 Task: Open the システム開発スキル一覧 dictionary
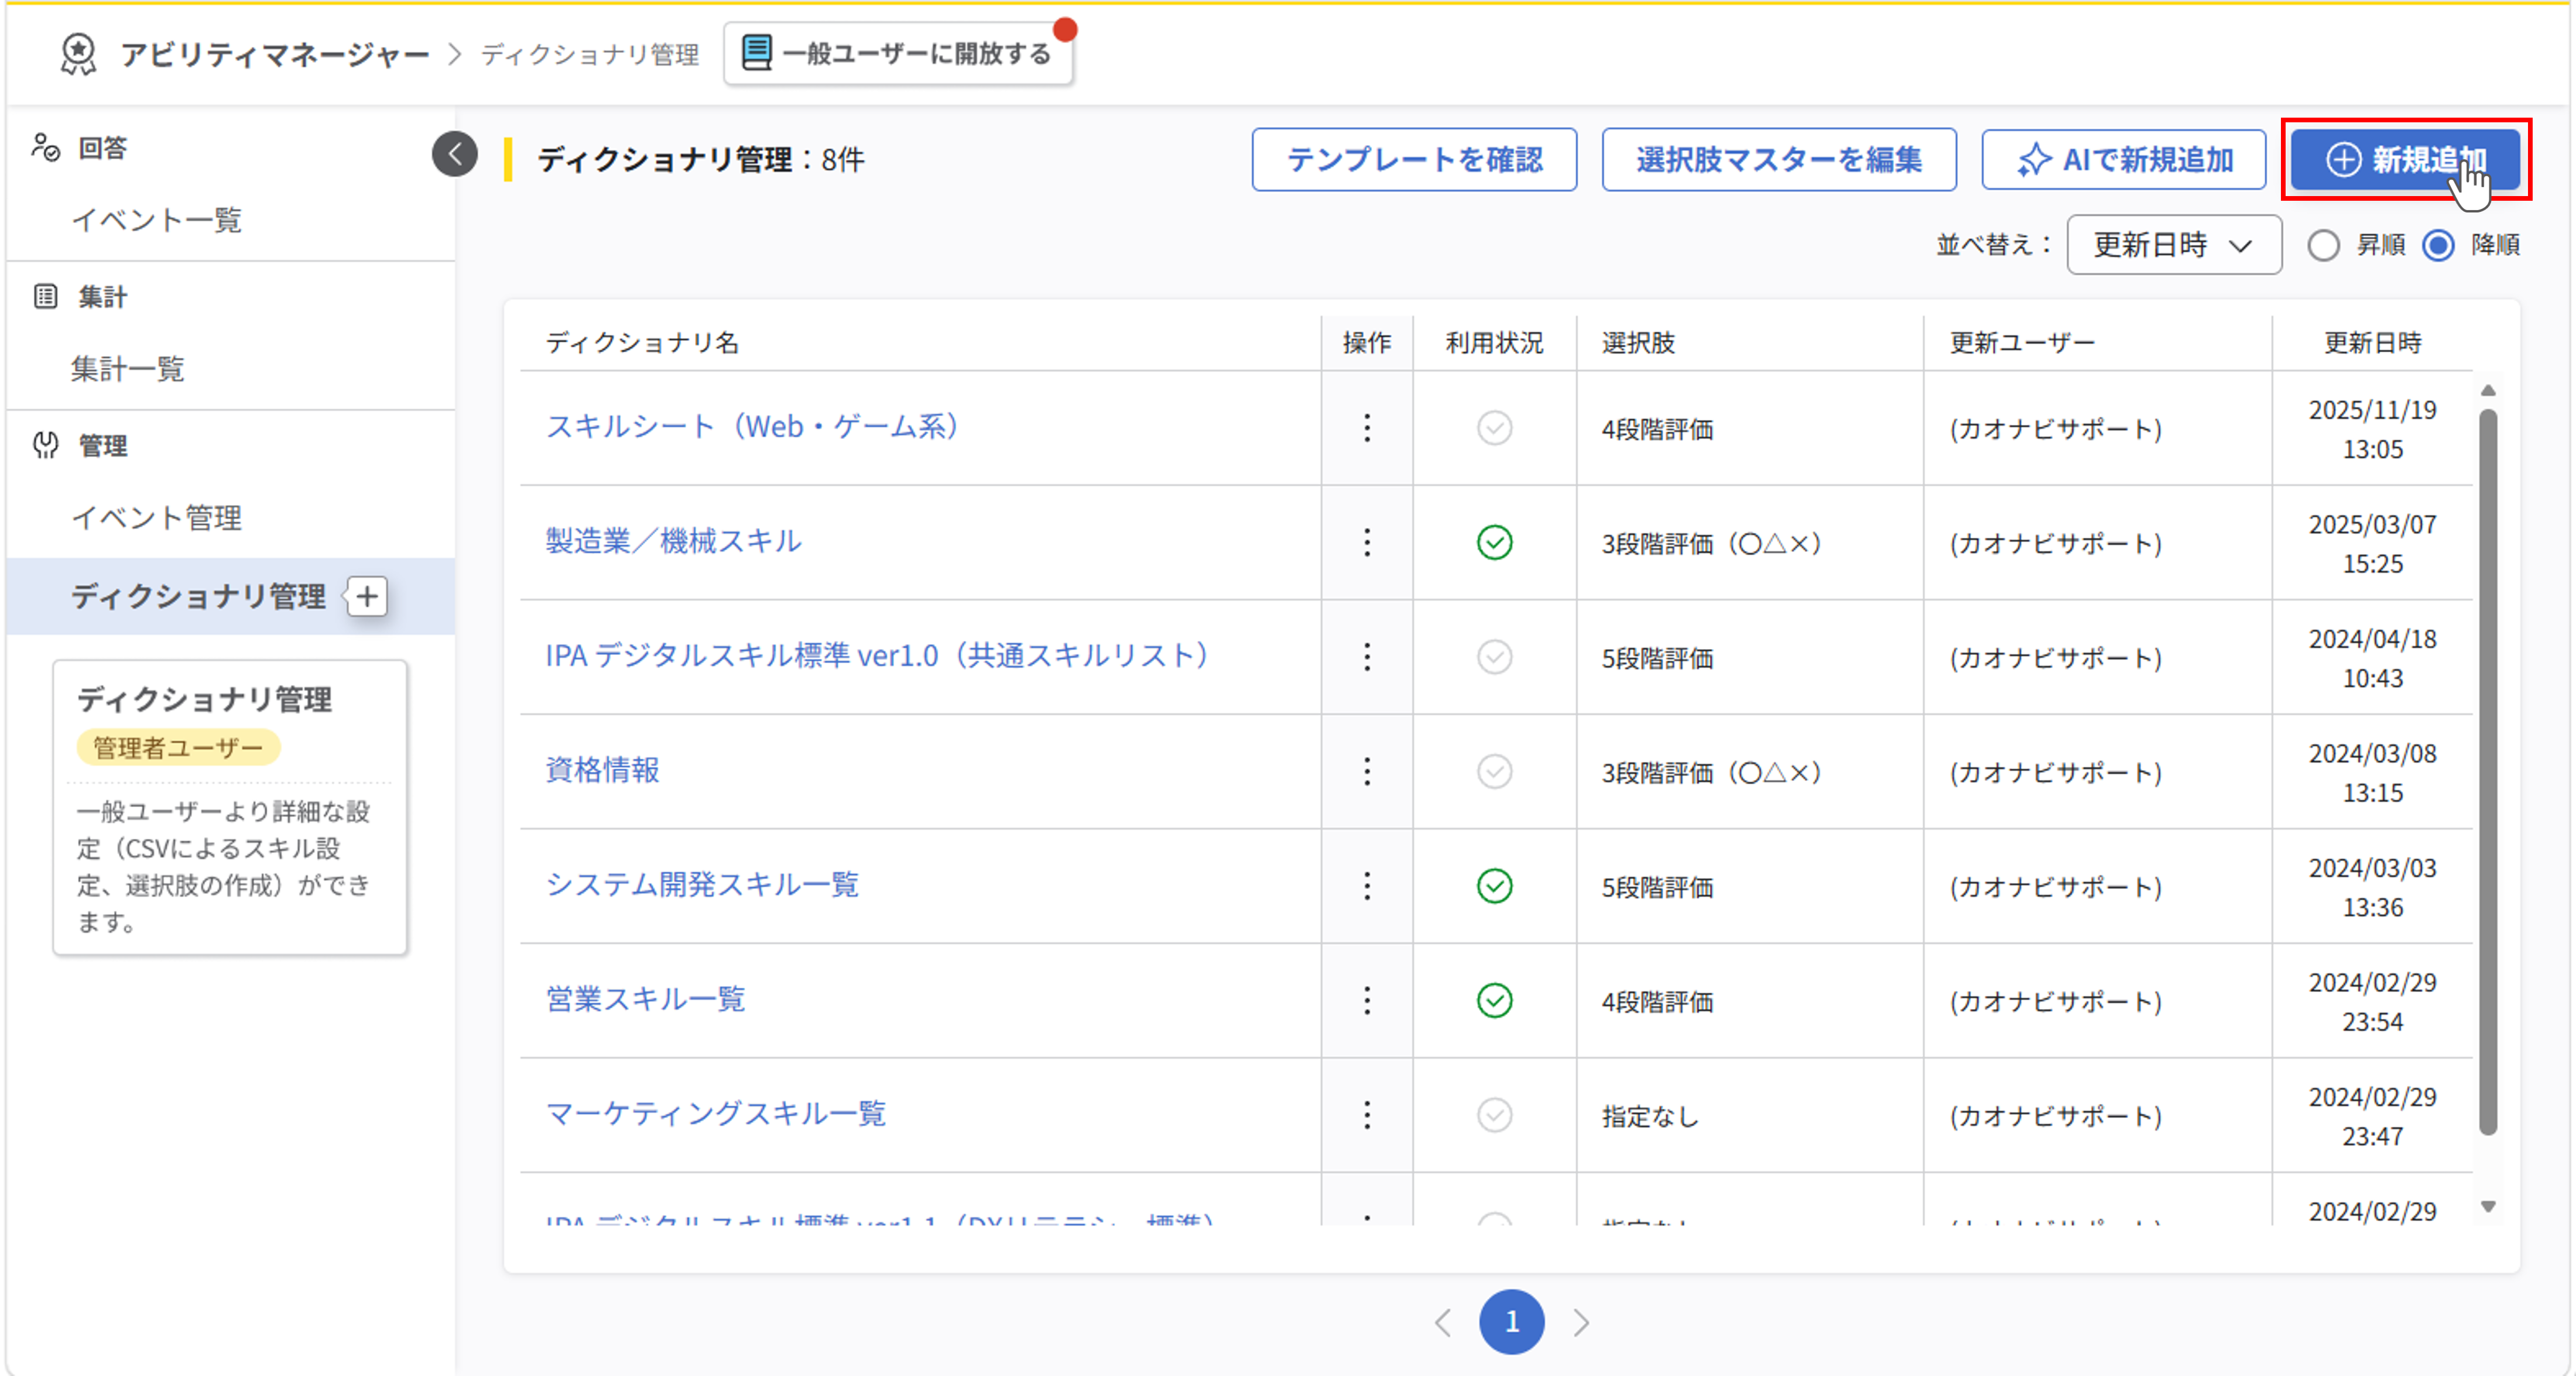[x=702, y=885]
